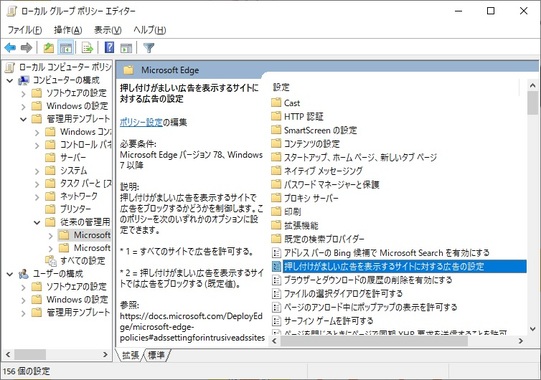Open the ヘルプ(H) menu

pos(149,30)
